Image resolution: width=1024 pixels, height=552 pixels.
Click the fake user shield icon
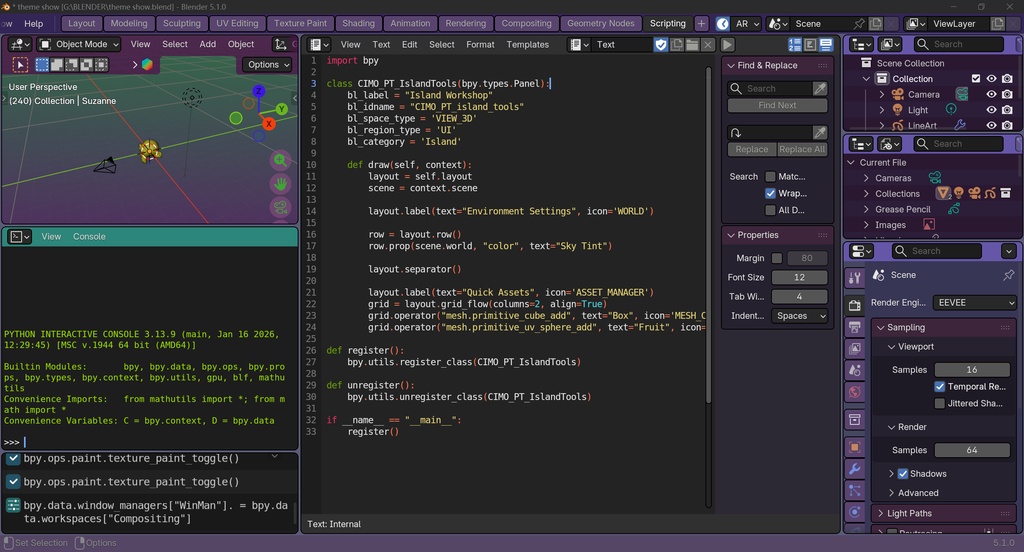coord(661,44)
